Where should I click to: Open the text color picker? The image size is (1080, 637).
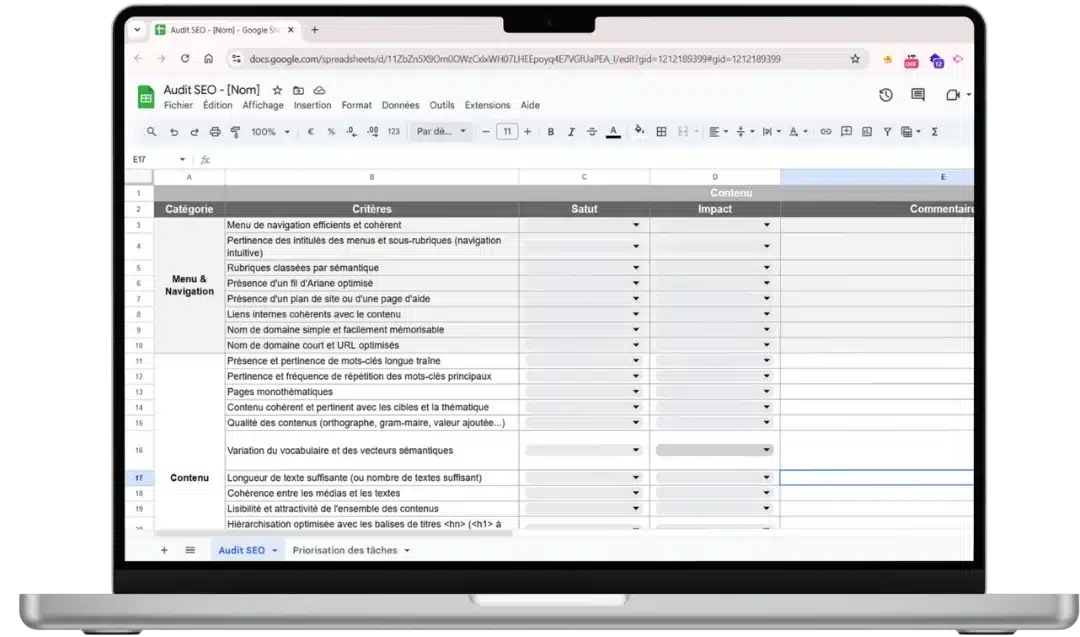613,132
